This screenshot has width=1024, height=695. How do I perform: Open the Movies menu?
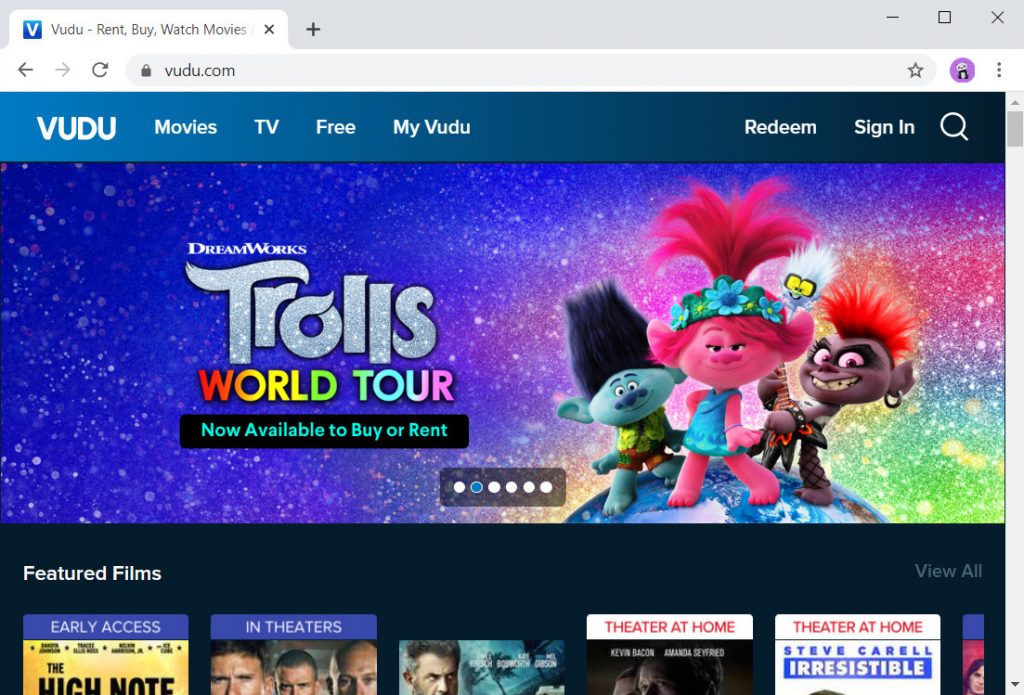(x=185, y=127)
